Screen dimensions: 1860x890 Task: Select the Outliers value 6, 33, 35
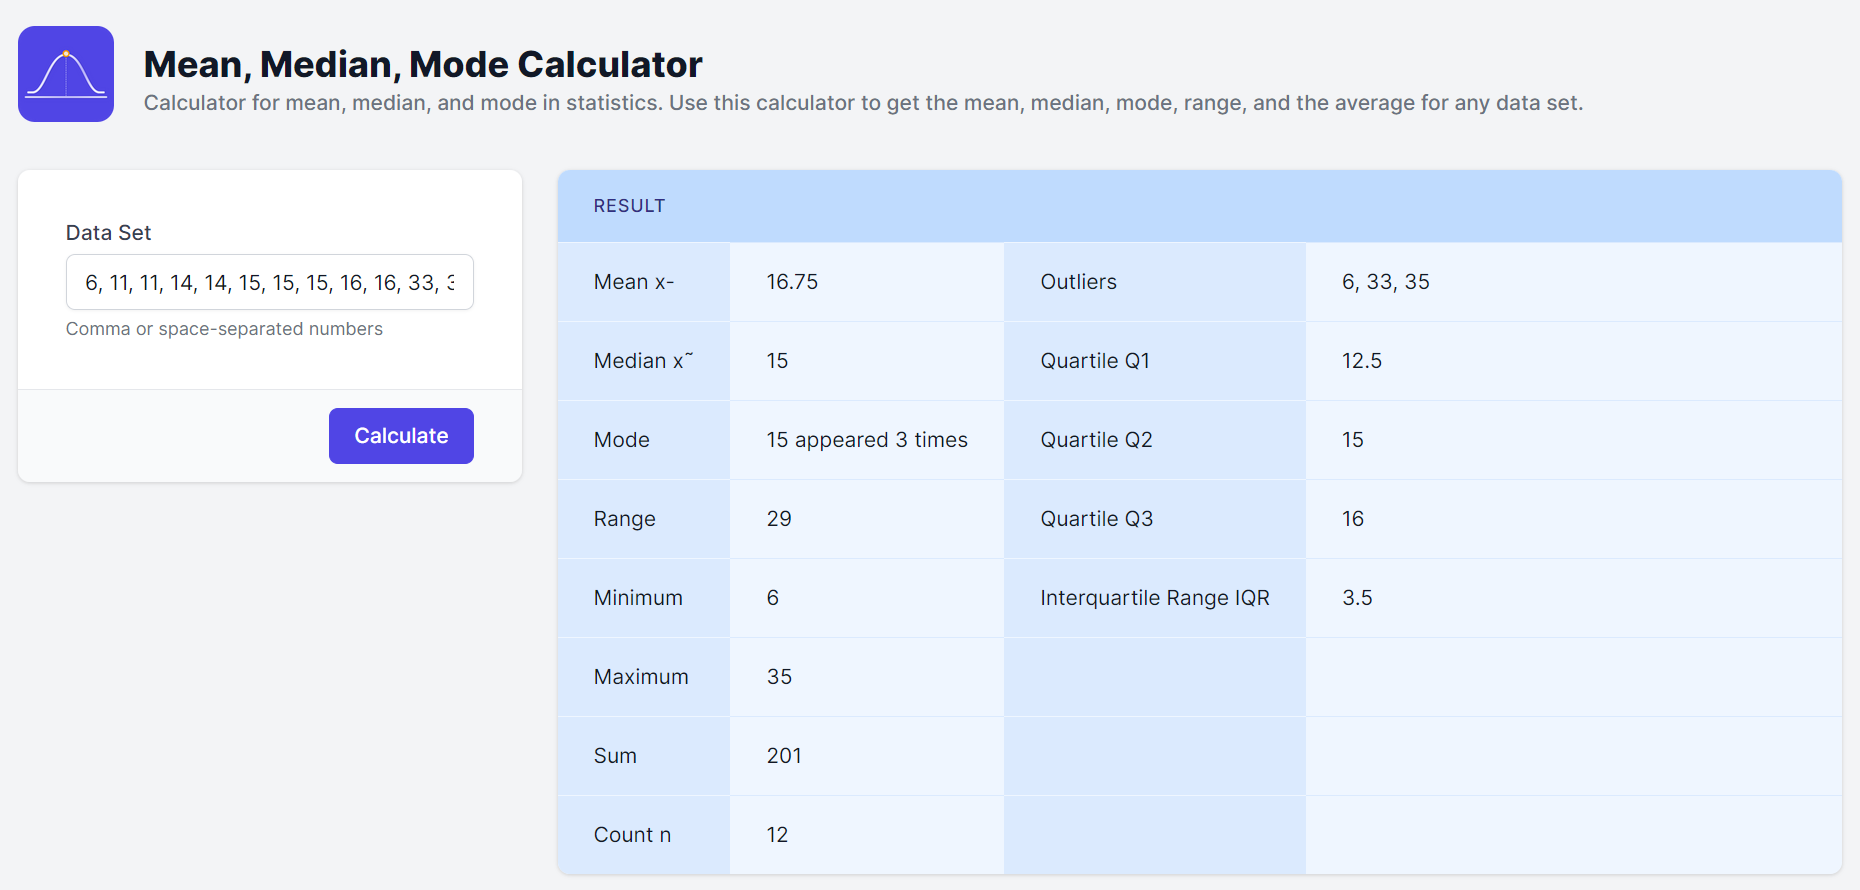[1385, 282]
